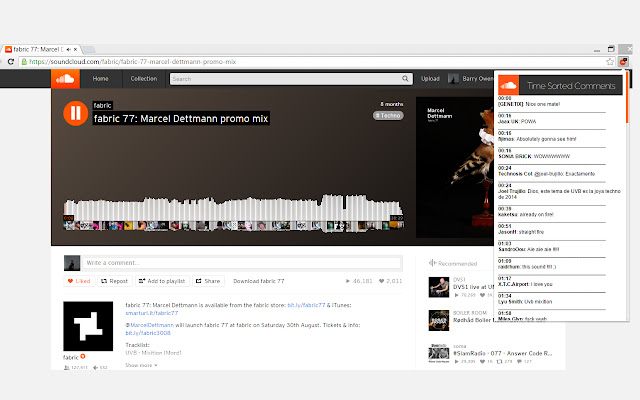Expand description with Show more
Image resolution: width=640 pixels, height=400 pixels.
pyautogui.click(x=141, y=365)
